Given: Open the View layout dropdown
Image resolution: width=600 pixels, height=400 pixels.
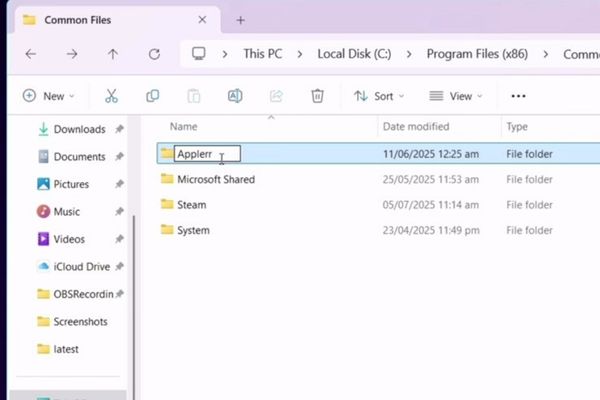Looking at the screenshot, I should [455, 96].
